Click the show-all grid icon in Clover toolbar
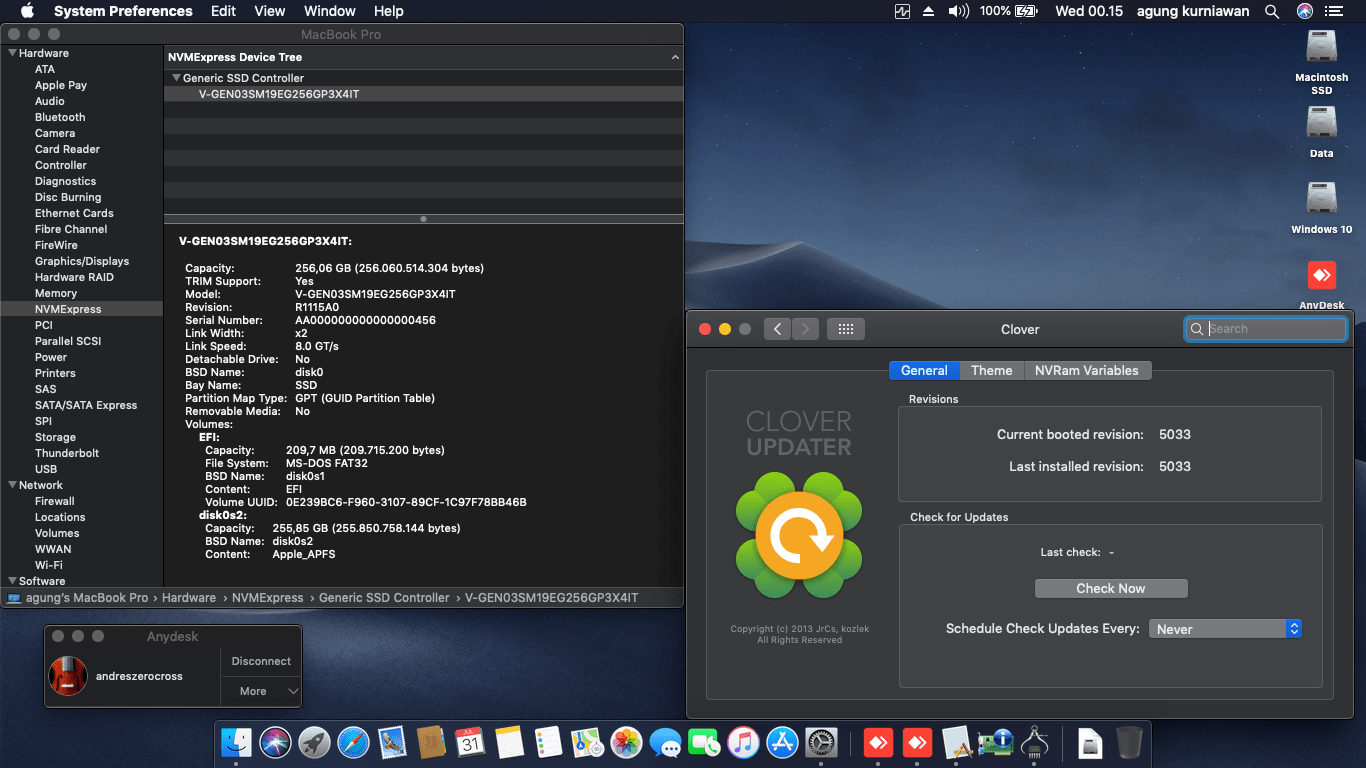The height and width of the screenshot is (768, 1366). pos(845,328)
